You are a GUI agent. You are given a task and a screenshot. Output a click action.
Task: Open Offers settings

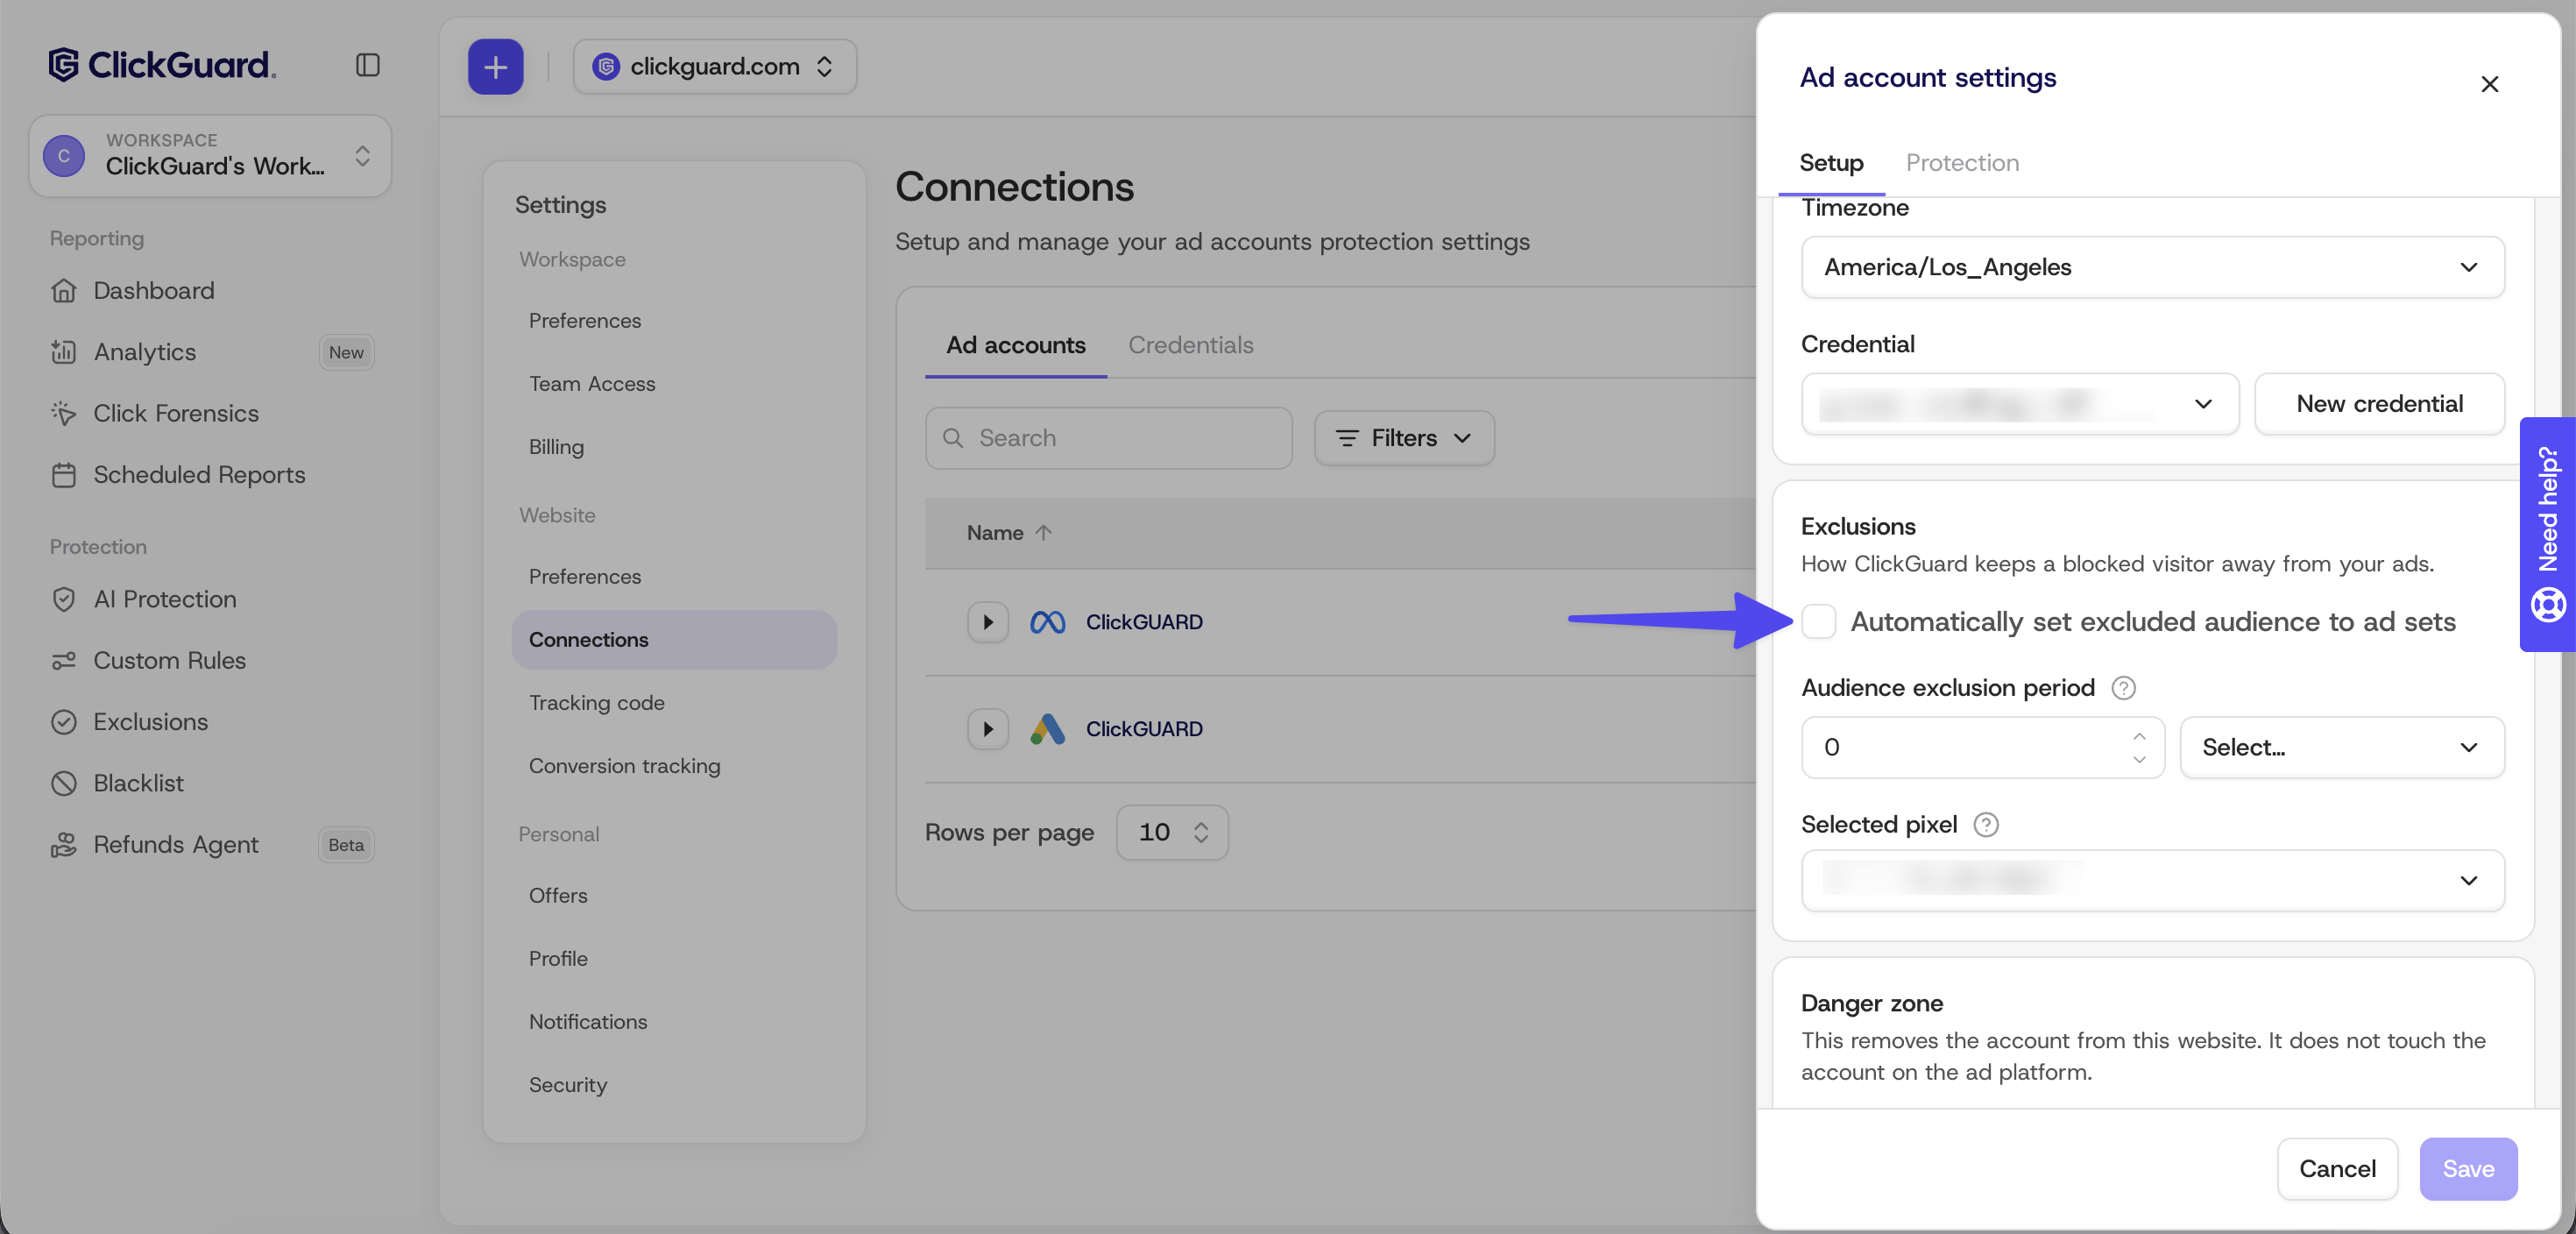pos(558,896)
